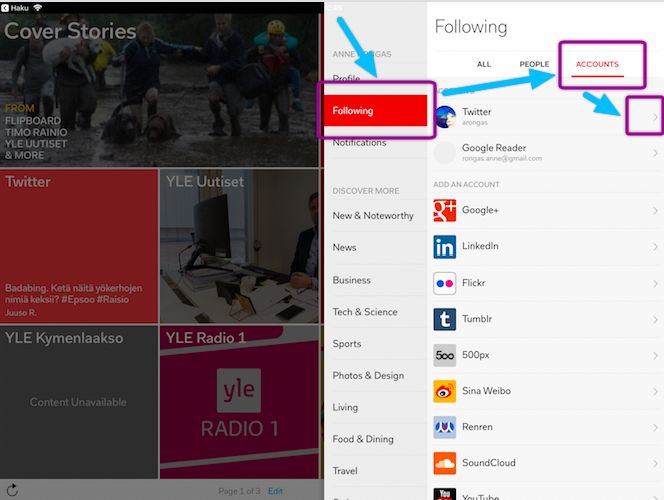This screenshot has height=500, width=664.
Task: Open Tumblr row chevron
Action: (x=655, y=319)
